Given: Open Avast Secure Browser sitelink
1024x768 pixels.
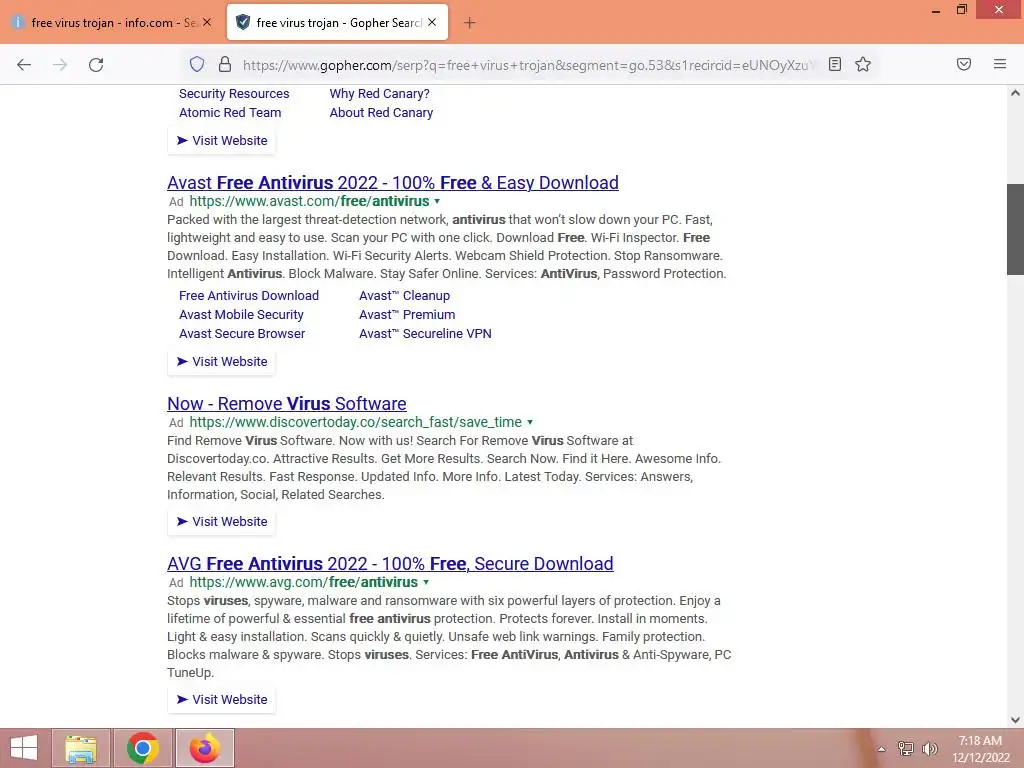Looking at the screenshot, I should click(x=242, y=333).
